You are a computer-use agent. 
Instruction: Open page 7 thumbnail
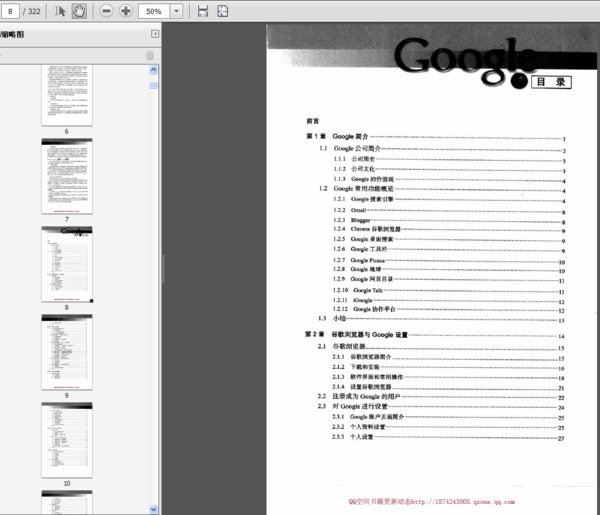(x=67, y=176)
